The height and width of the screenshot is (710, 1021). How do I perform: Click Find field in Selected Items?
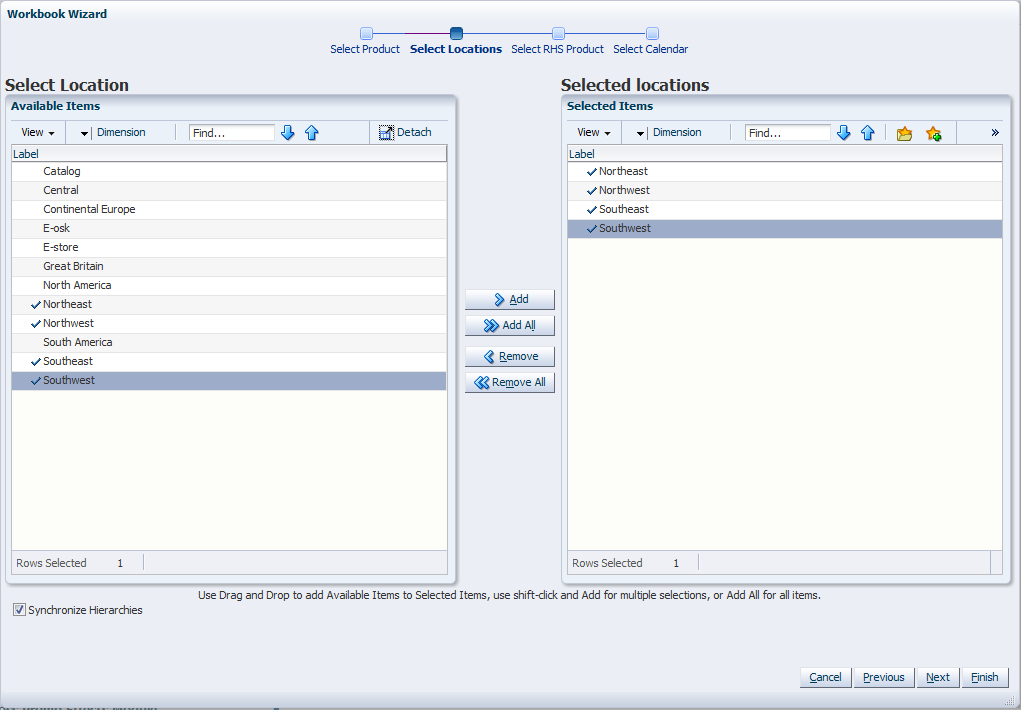(x=788, y=133)
